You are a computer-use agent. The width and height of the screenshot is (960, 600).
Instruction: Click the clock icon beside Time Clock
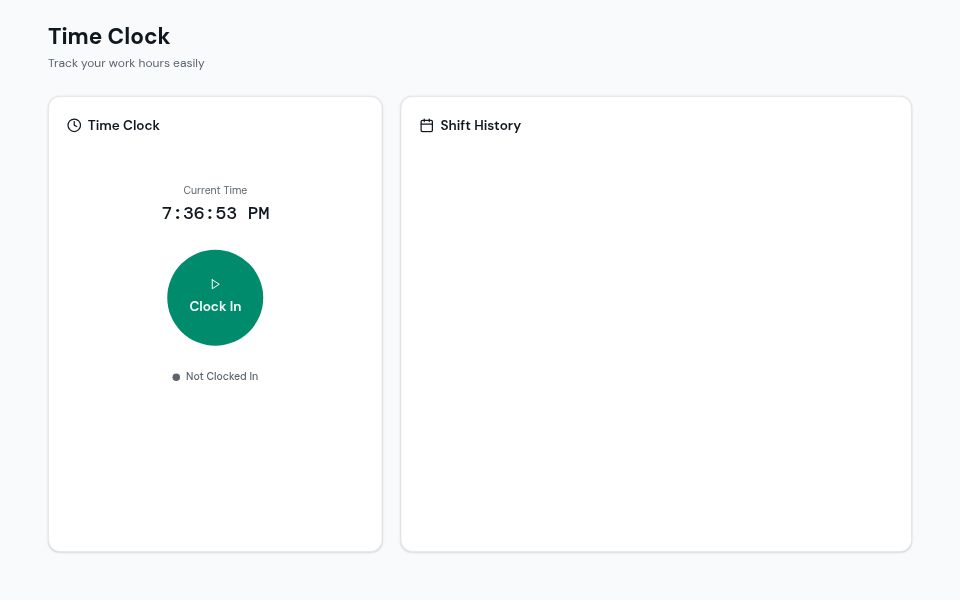pyautogui.click(x=74, y=126)
